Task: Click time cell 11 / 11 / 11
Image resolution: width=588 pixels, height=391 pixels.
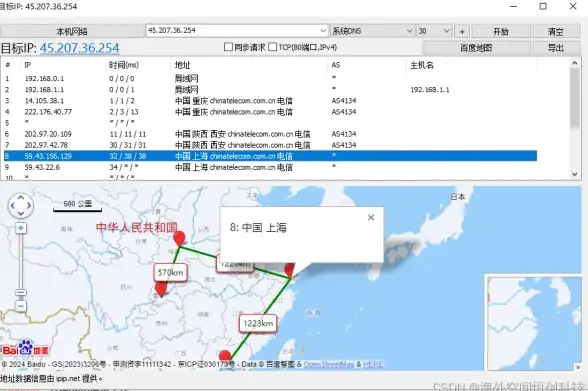Action: coord(128,134)
